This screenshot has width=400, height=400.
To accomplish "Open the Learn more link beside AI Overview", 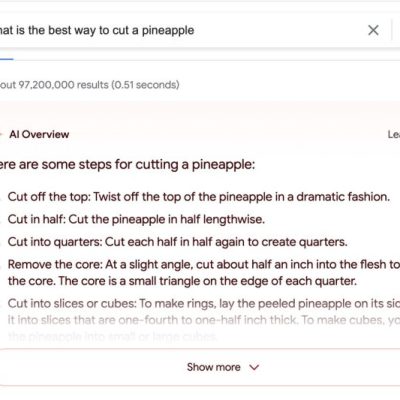I will point(394,134).
